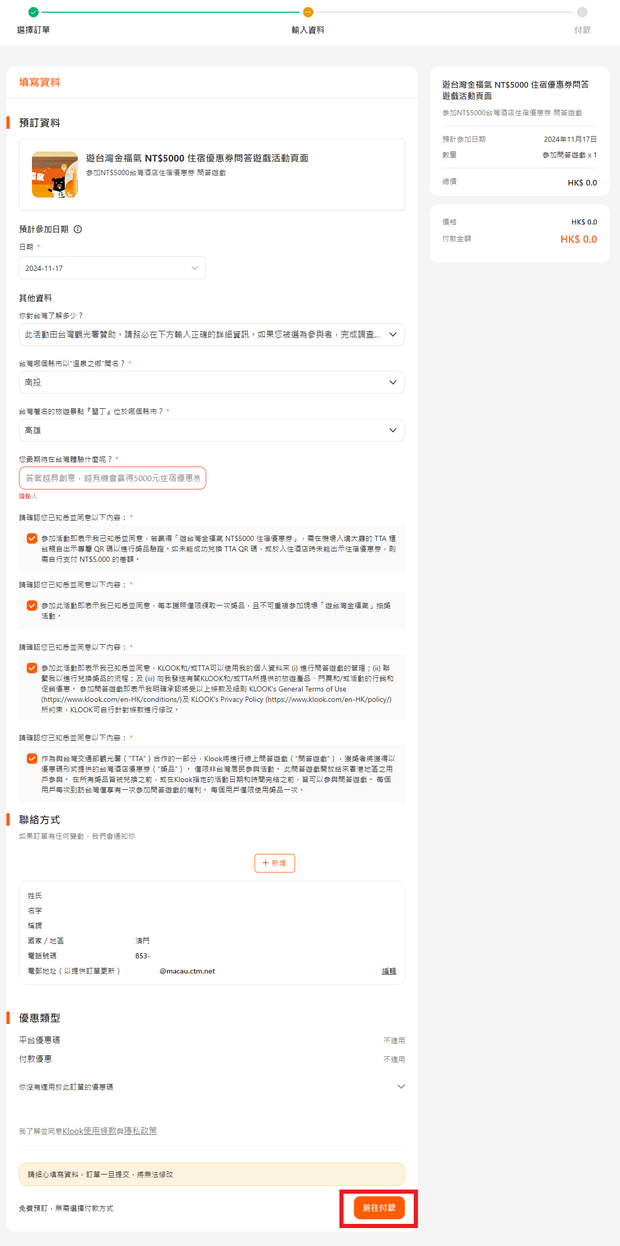Click the red 請輸入 error message
Image resolution: width=620 pixels, height=1246 pixels.
[26, 496]
